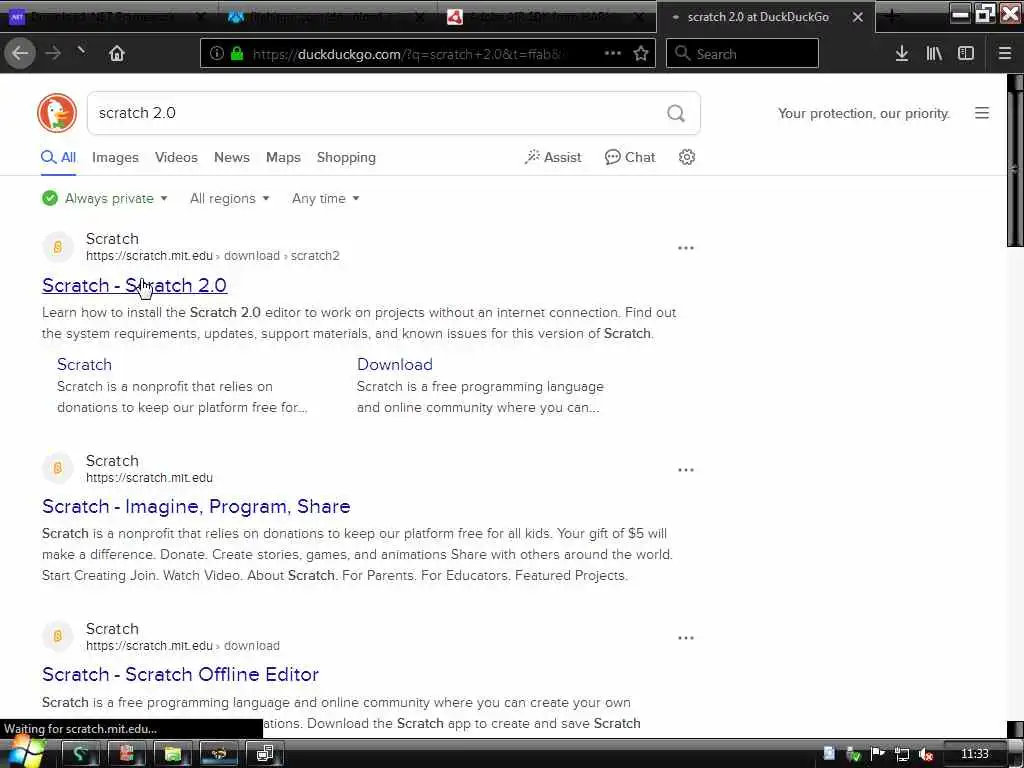Open the Firefox hamburger menu
The height and width of the screenshot is (768, 1024).
click(x=1004, y=54)
